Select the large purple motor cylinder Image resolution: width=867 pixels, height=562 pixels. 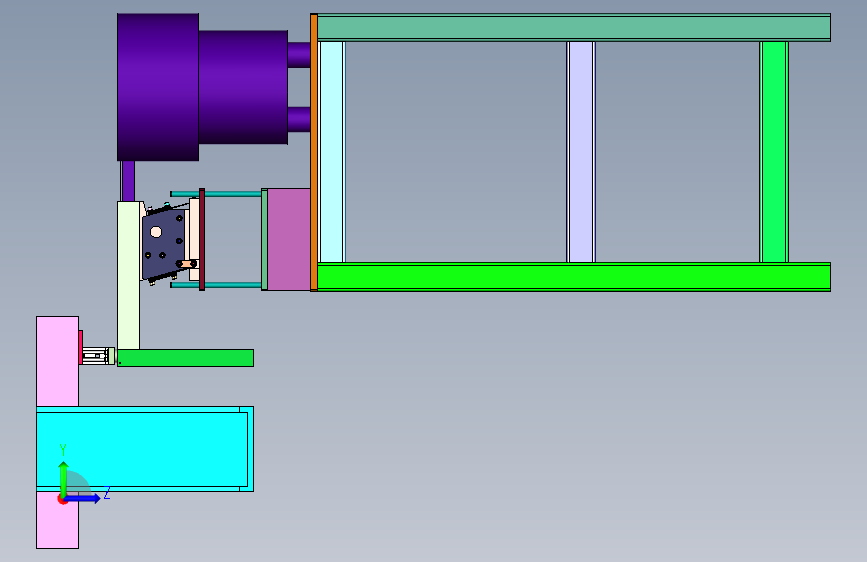click(x=158, y=87)
